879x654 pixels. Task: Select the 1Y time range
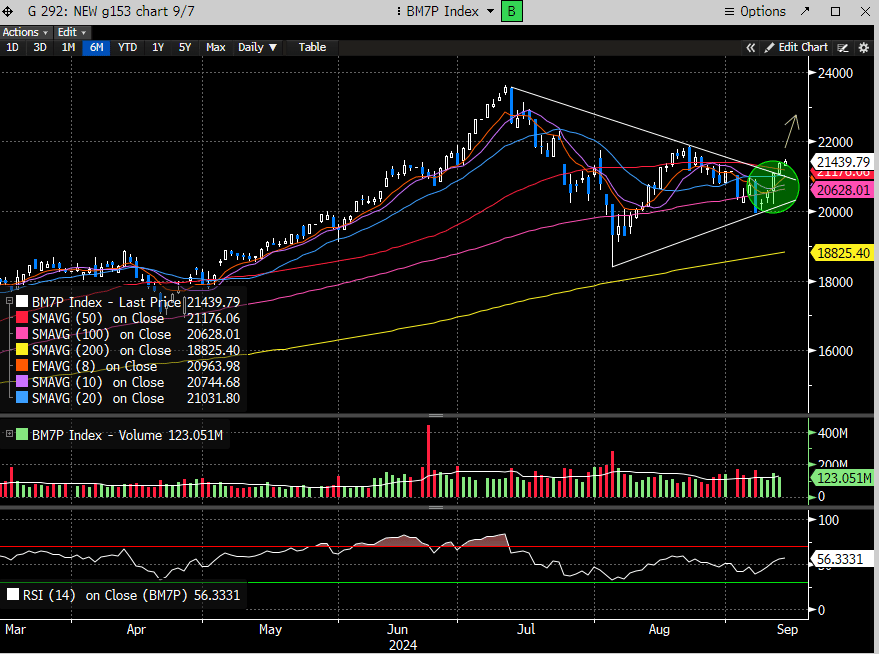[x=158, y=47]
